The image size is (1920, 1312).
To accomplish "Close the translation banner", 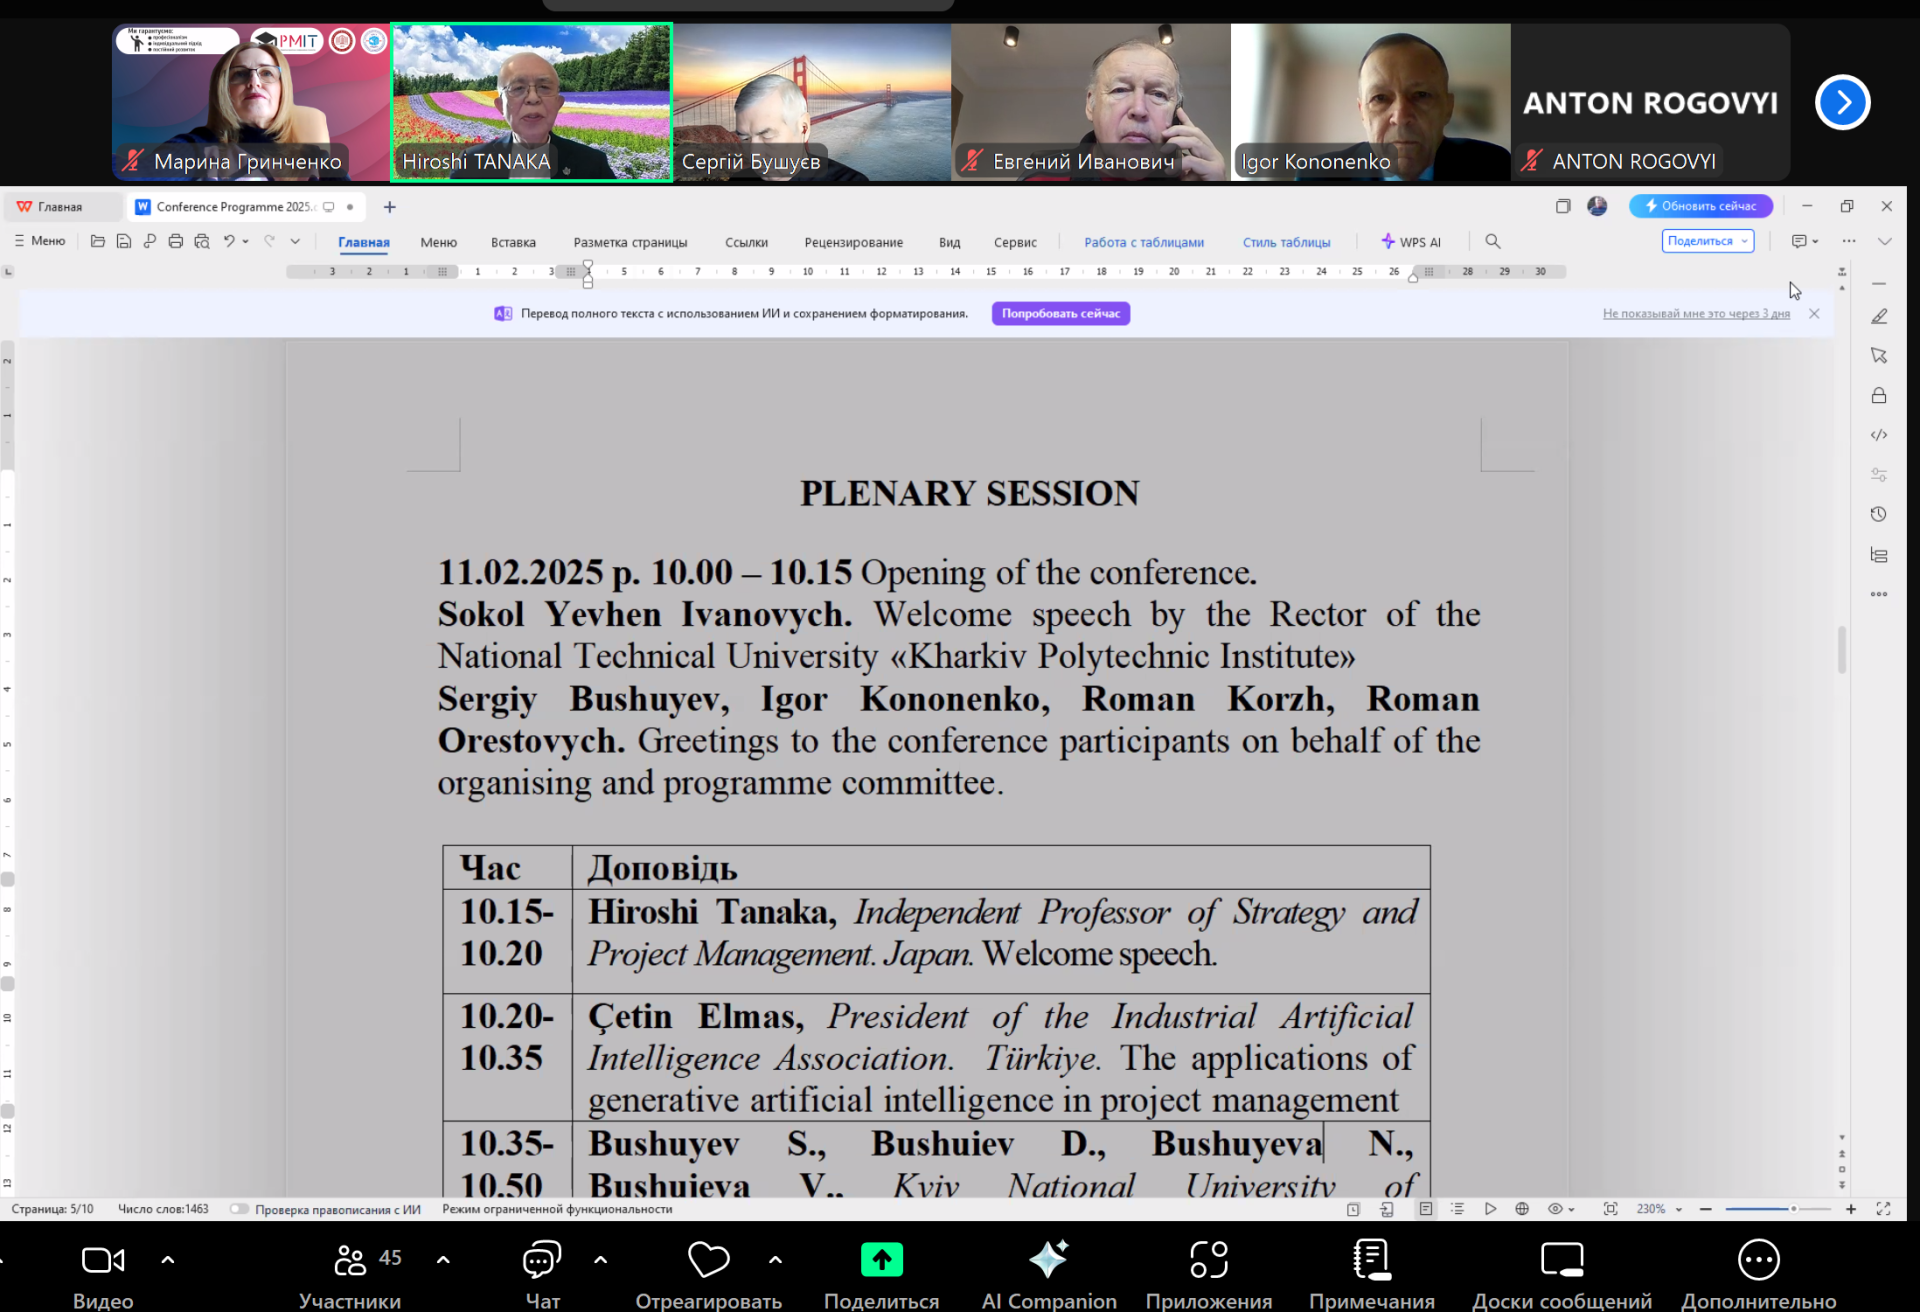I will 1814,314.
